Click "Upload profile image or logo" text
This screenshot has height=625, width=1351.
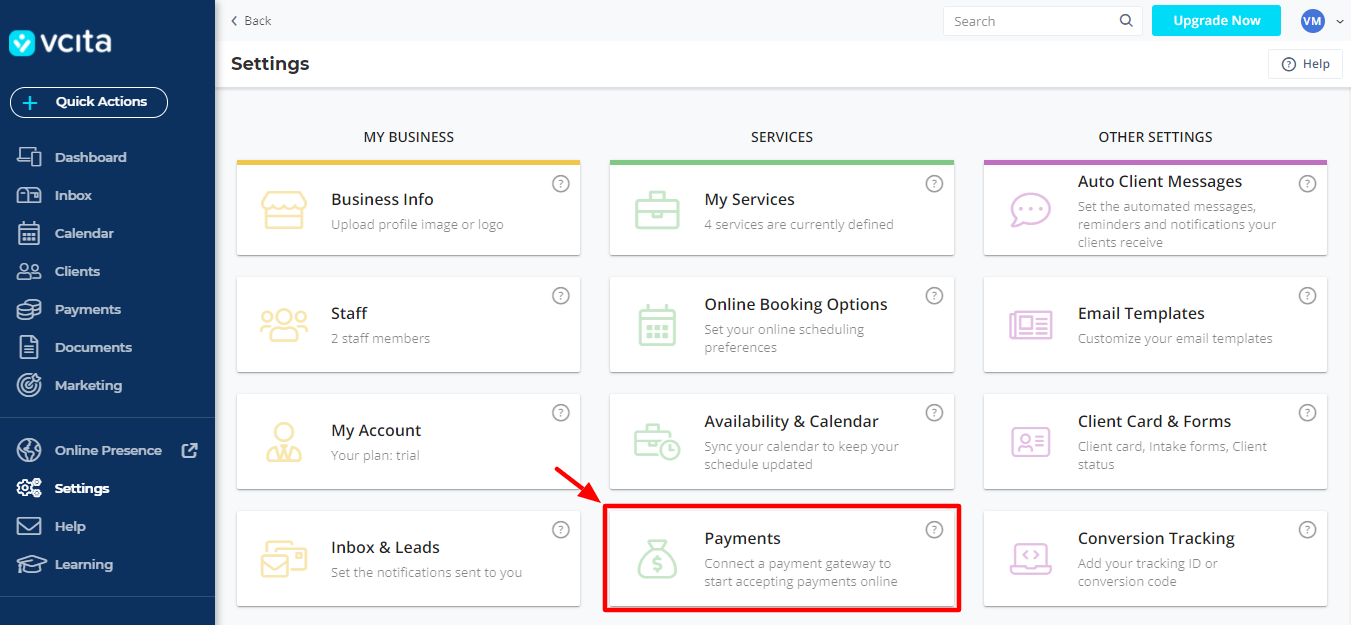[x=417, y=224]
